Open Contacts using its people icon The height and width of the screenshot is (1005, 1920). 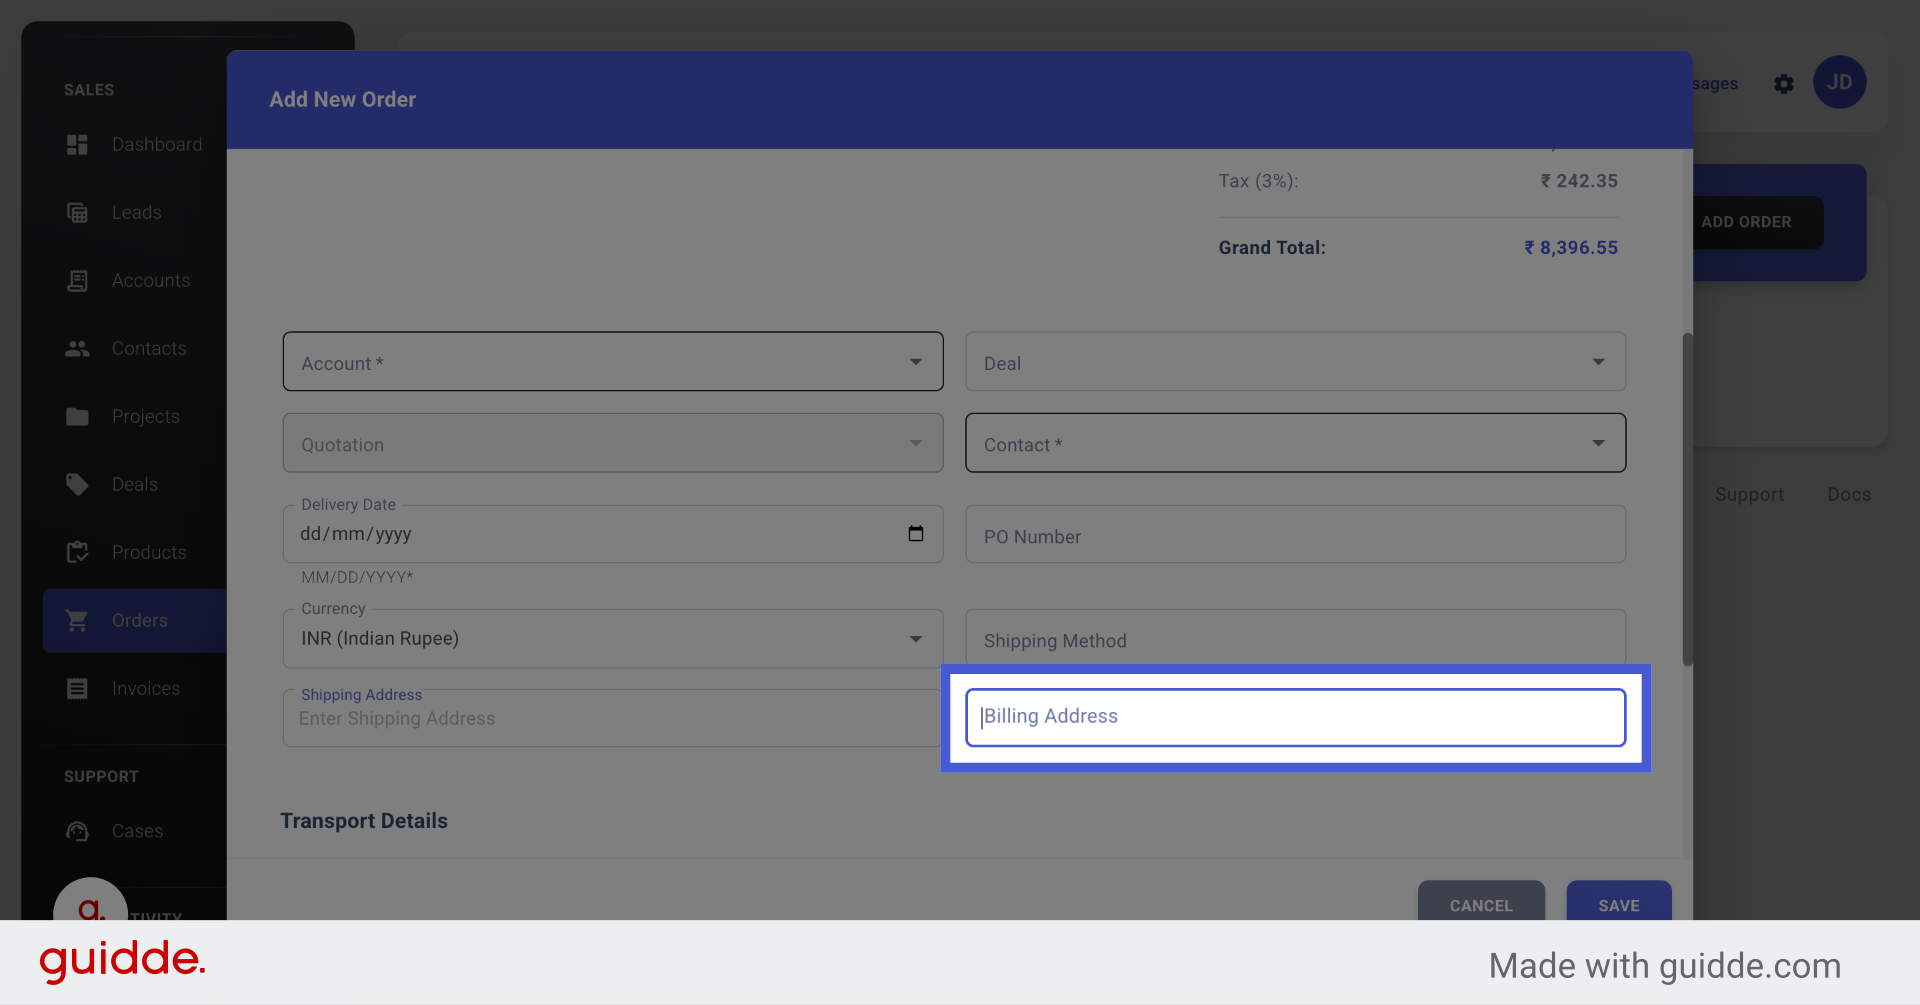pos(77,348)
